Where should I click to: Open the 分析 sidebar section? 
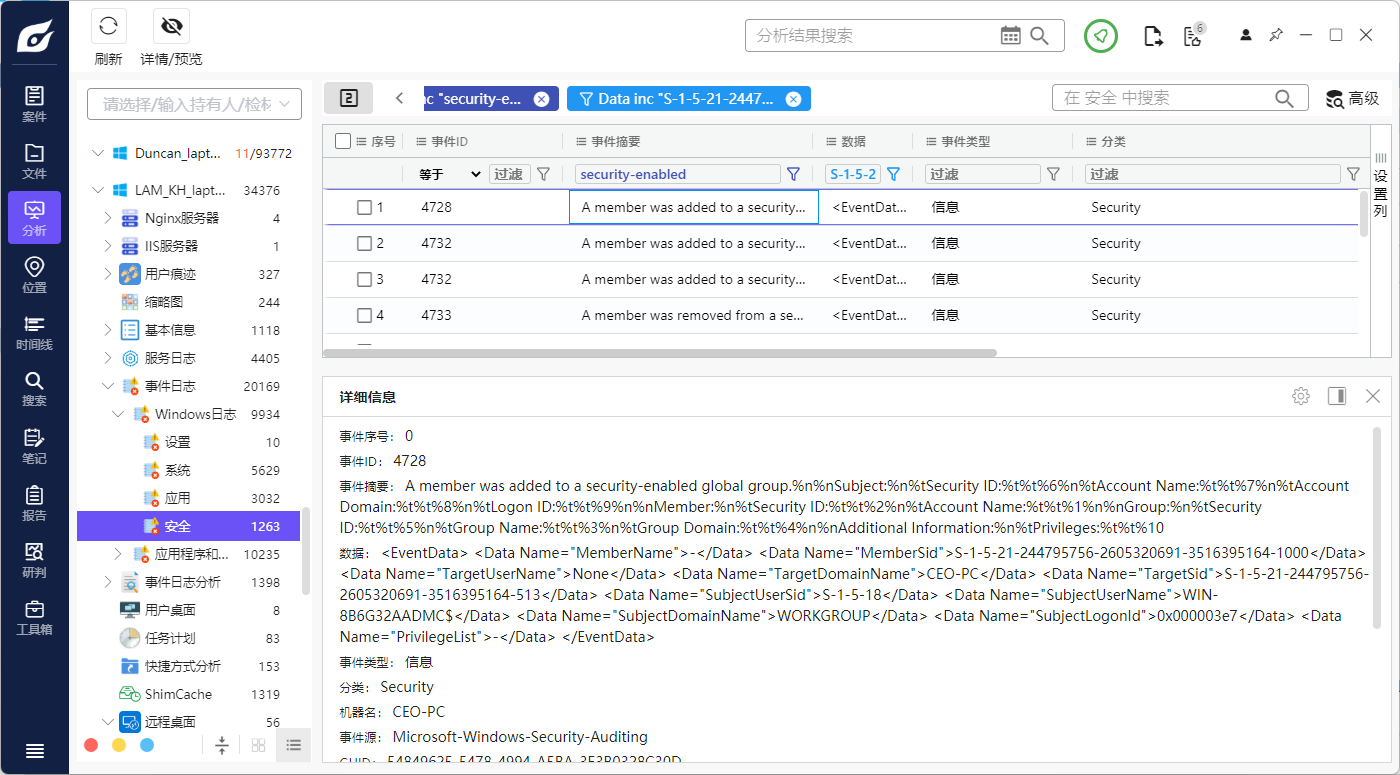(x=34, y=217)
